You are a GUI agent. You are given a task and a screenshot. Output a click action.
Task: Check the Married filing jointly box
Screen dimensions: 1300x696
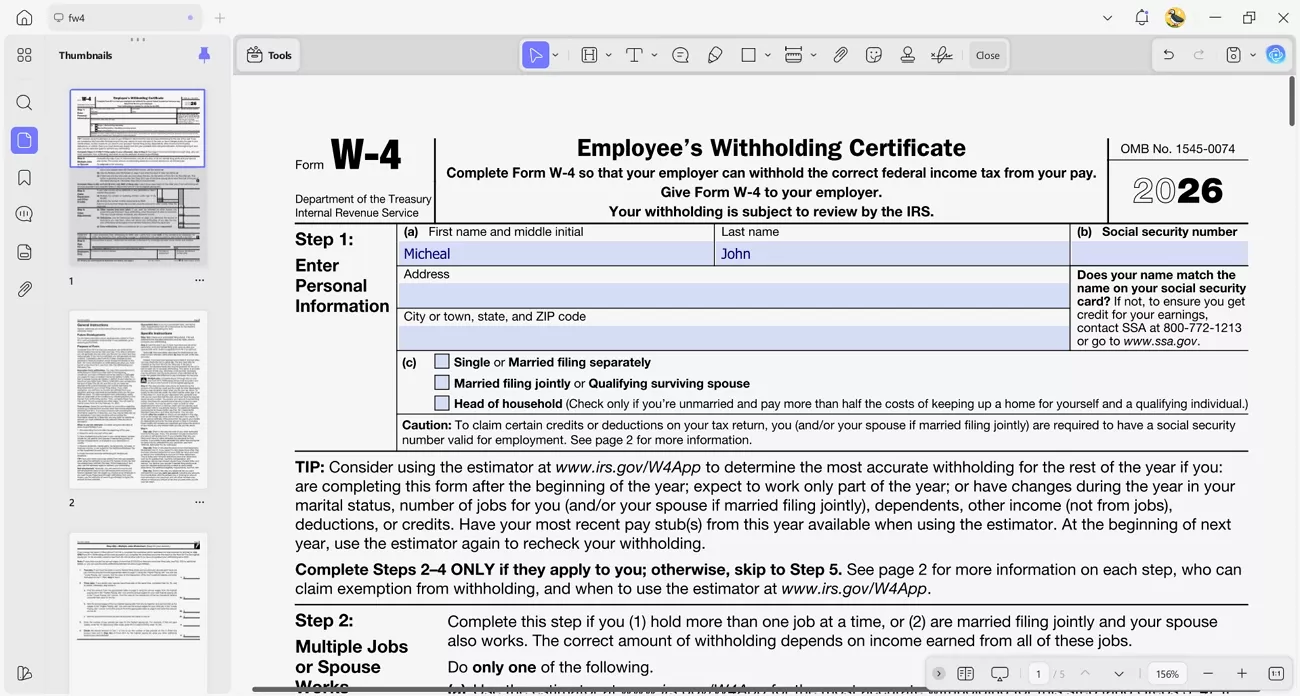442,382
